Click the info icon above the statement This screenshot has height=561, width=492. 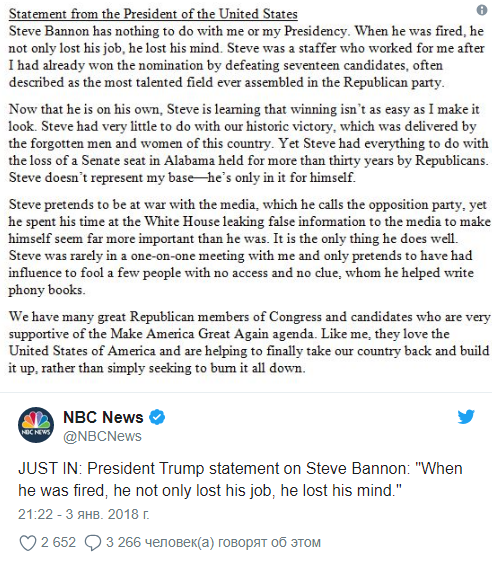point(482,10)
